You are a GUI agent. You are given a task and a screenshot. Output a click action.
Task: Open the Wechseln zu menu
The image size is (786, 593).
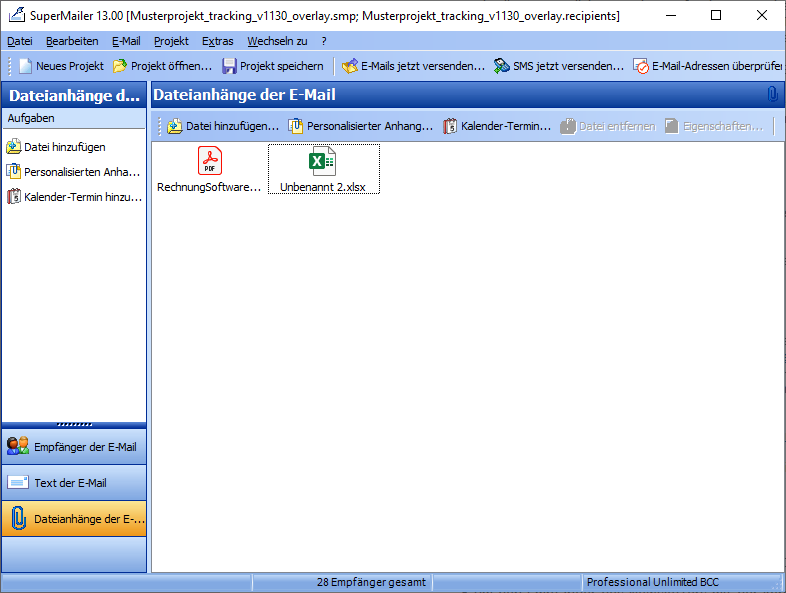pos(277,41)
